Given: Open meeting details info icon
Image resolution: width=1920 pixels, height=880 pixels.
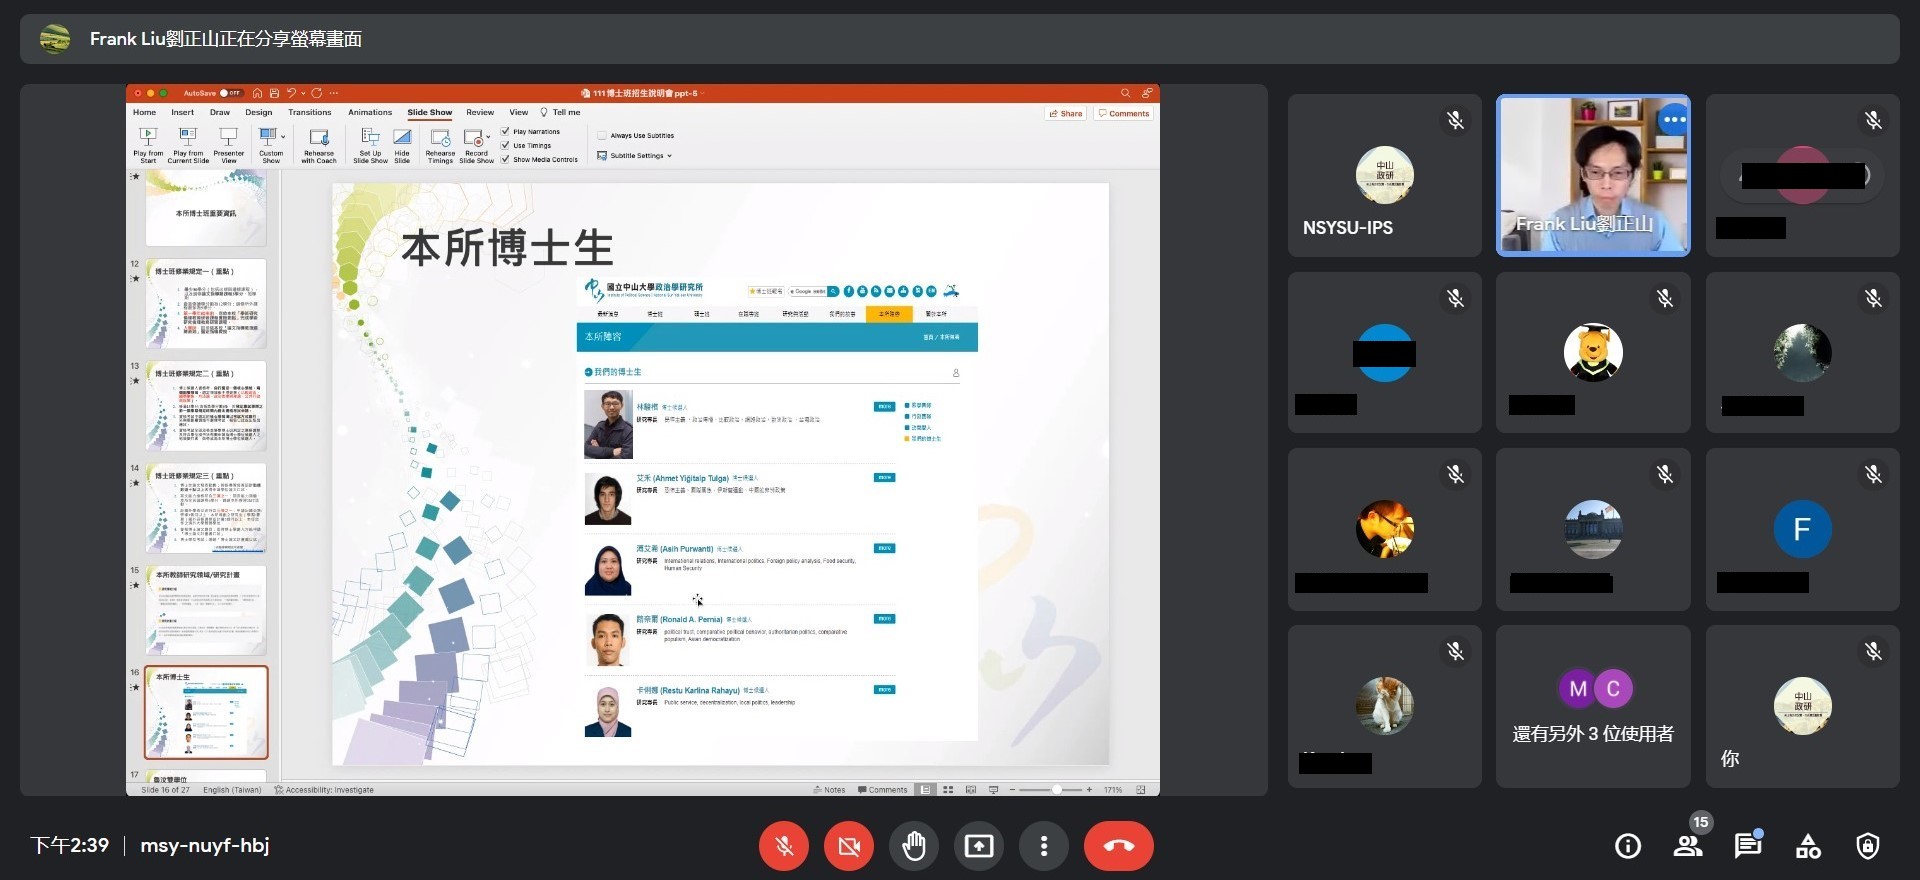Looking at the screenshot, I should (1628, 846).
